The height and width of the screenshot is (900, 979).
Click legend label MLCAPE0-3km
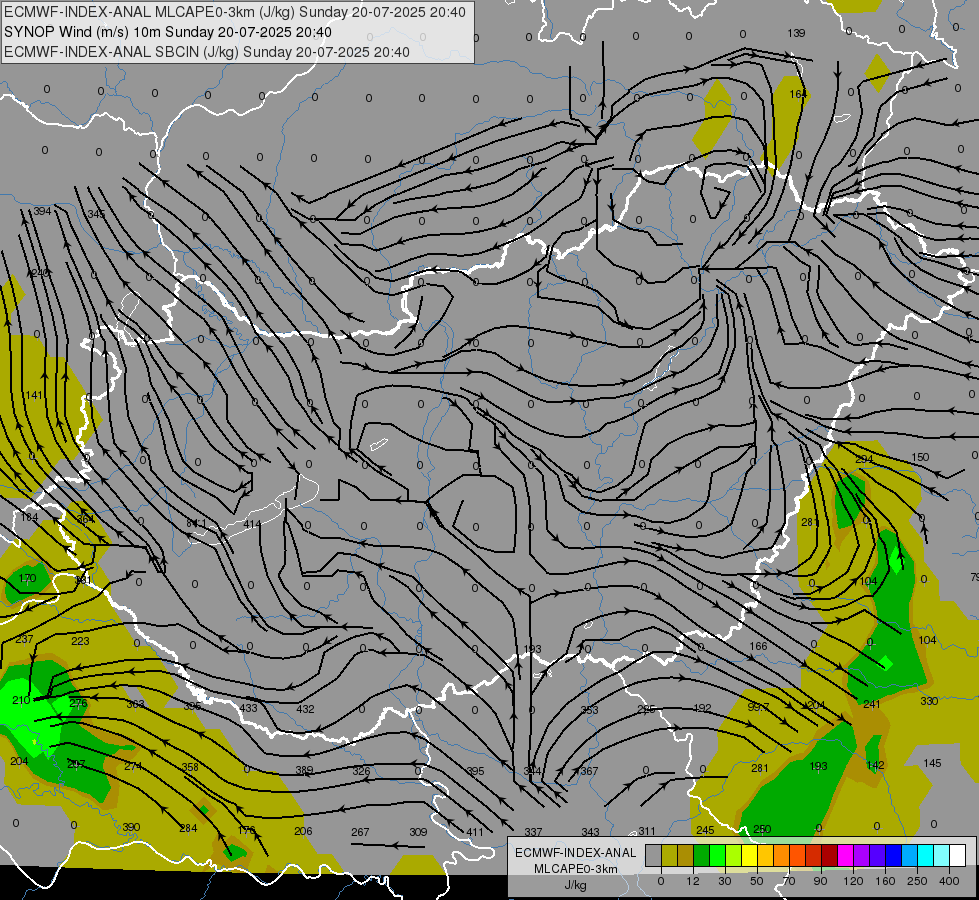(575, 869)
